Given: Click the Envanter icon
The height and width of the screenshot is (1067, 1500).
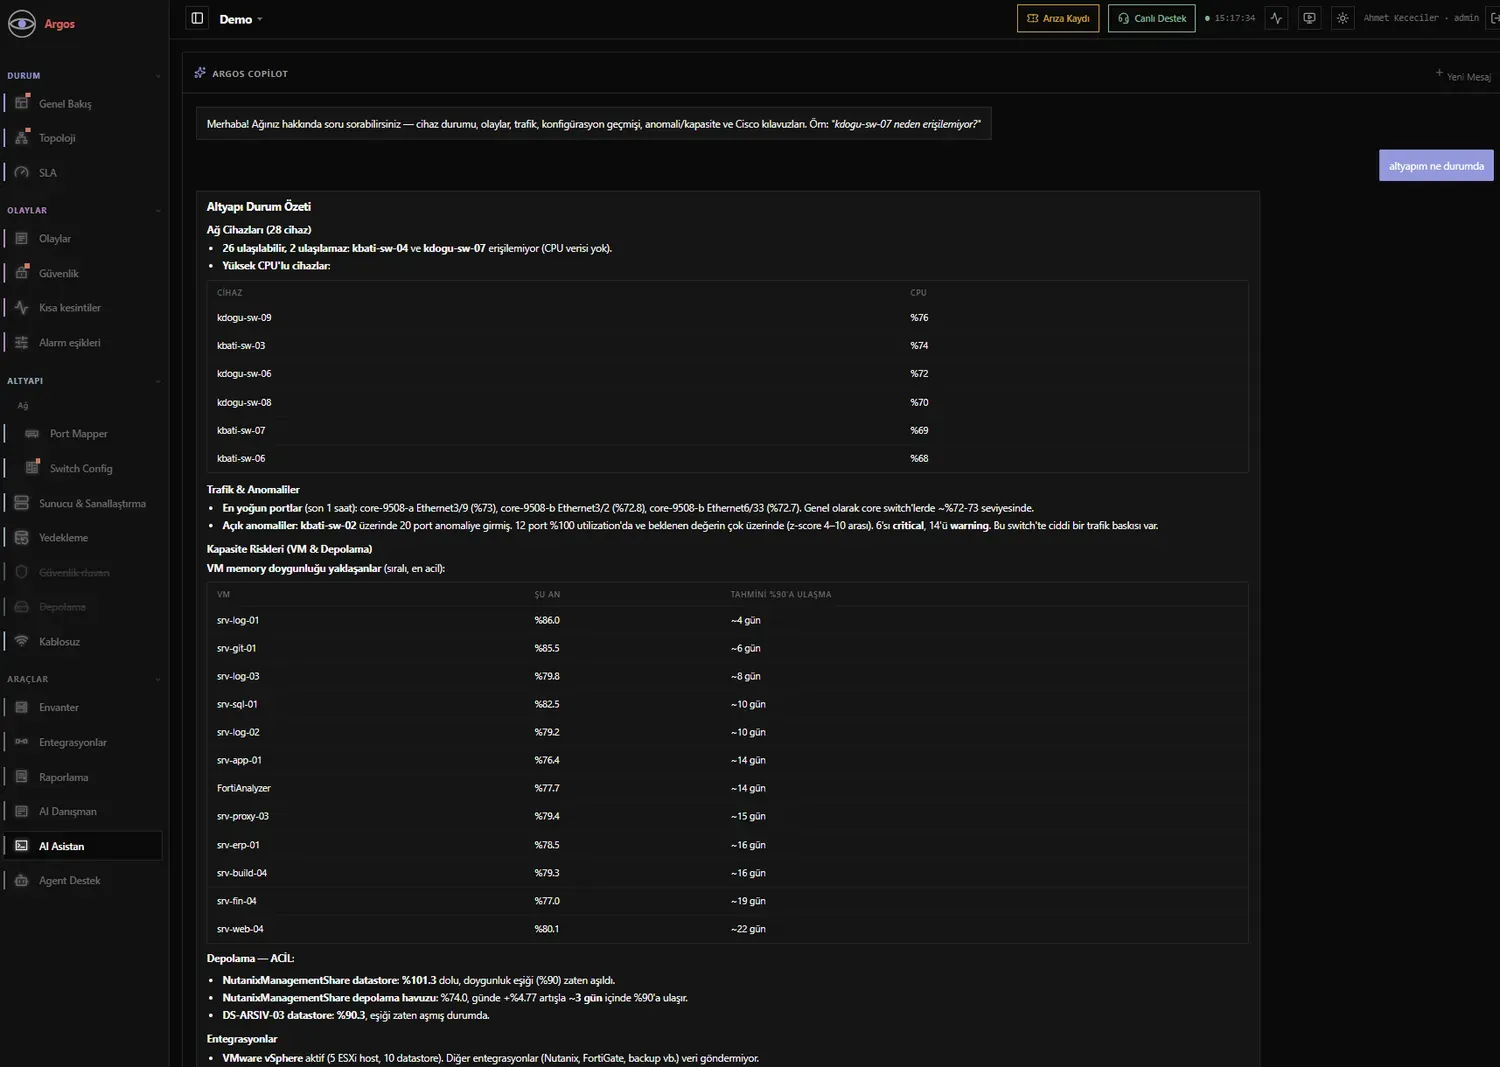Looking at the screenshot, I should click(22, 707).
